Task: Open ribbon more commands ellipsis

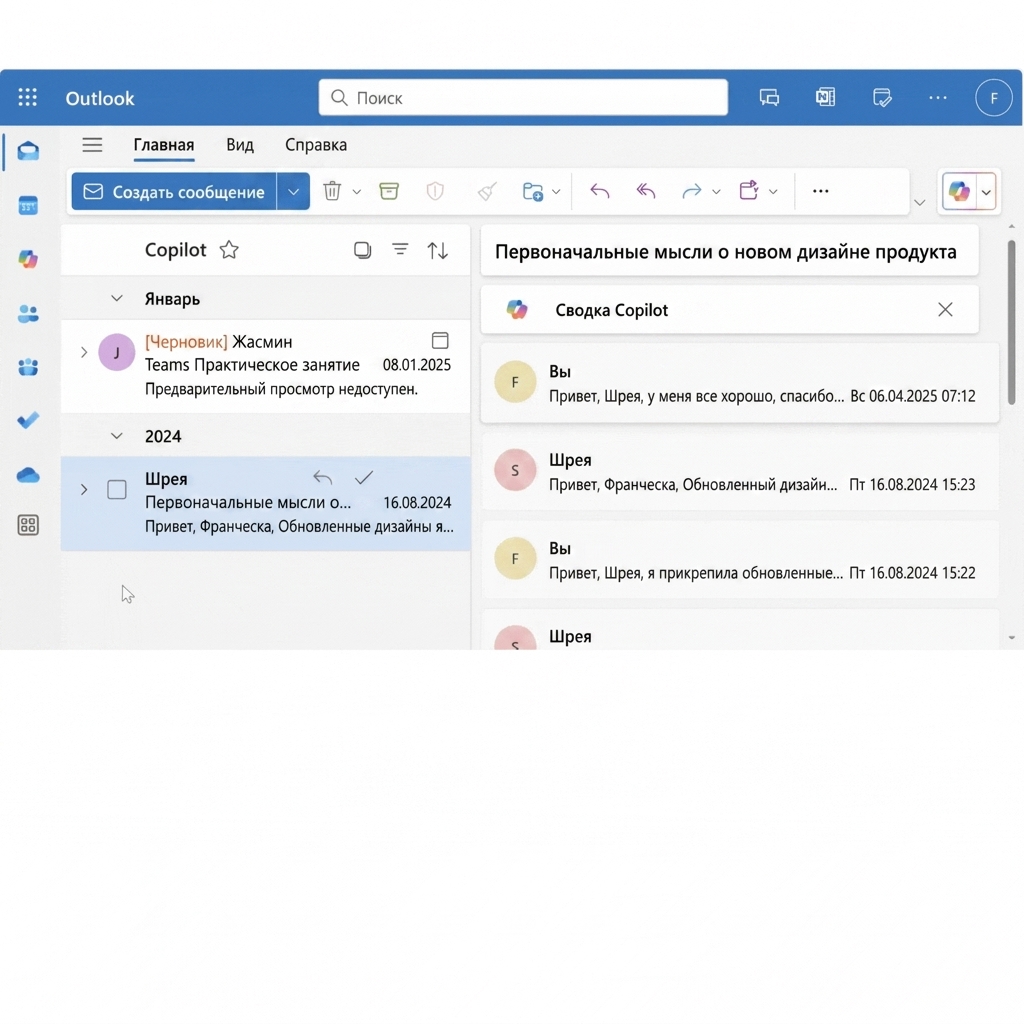Action: (820, 191)
